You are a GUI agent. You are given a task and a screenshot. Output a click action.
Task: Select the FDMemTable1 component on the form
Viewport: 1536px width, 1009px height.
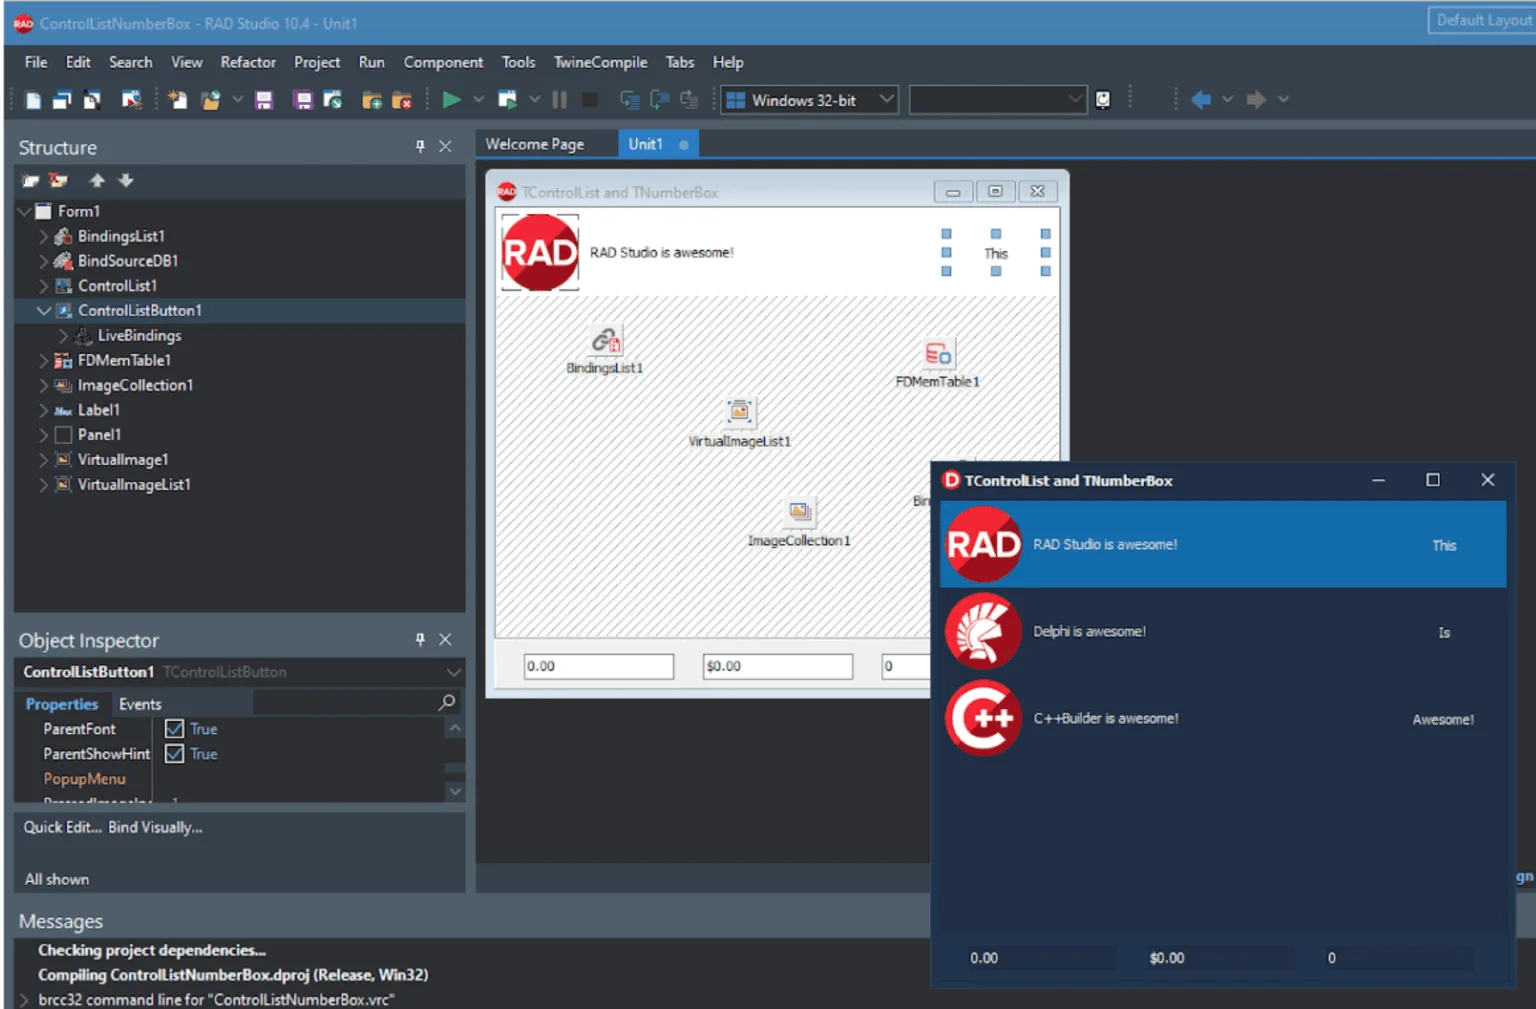[938, 354]
